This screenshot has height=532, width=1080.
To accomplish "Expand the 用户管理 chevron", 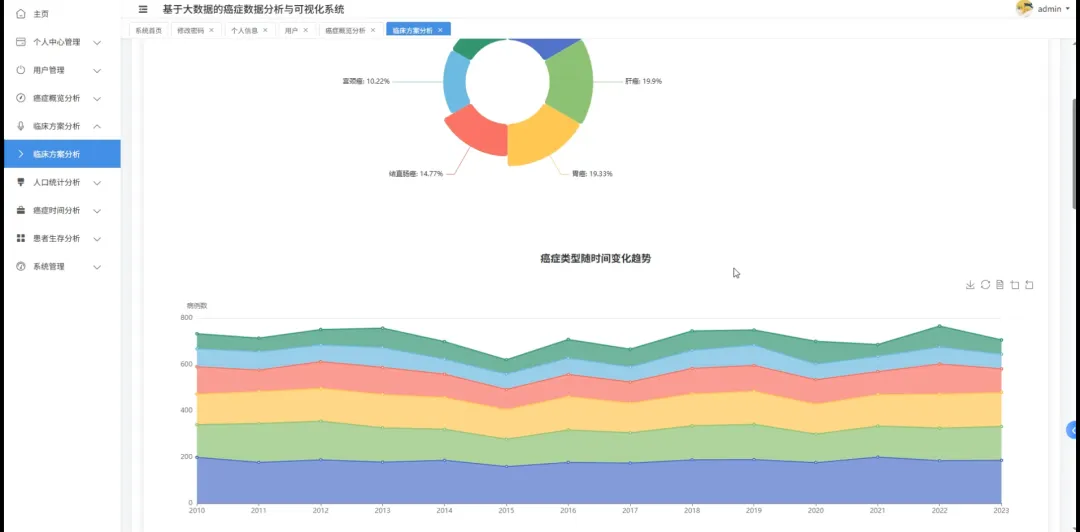I will pos(97,70).
